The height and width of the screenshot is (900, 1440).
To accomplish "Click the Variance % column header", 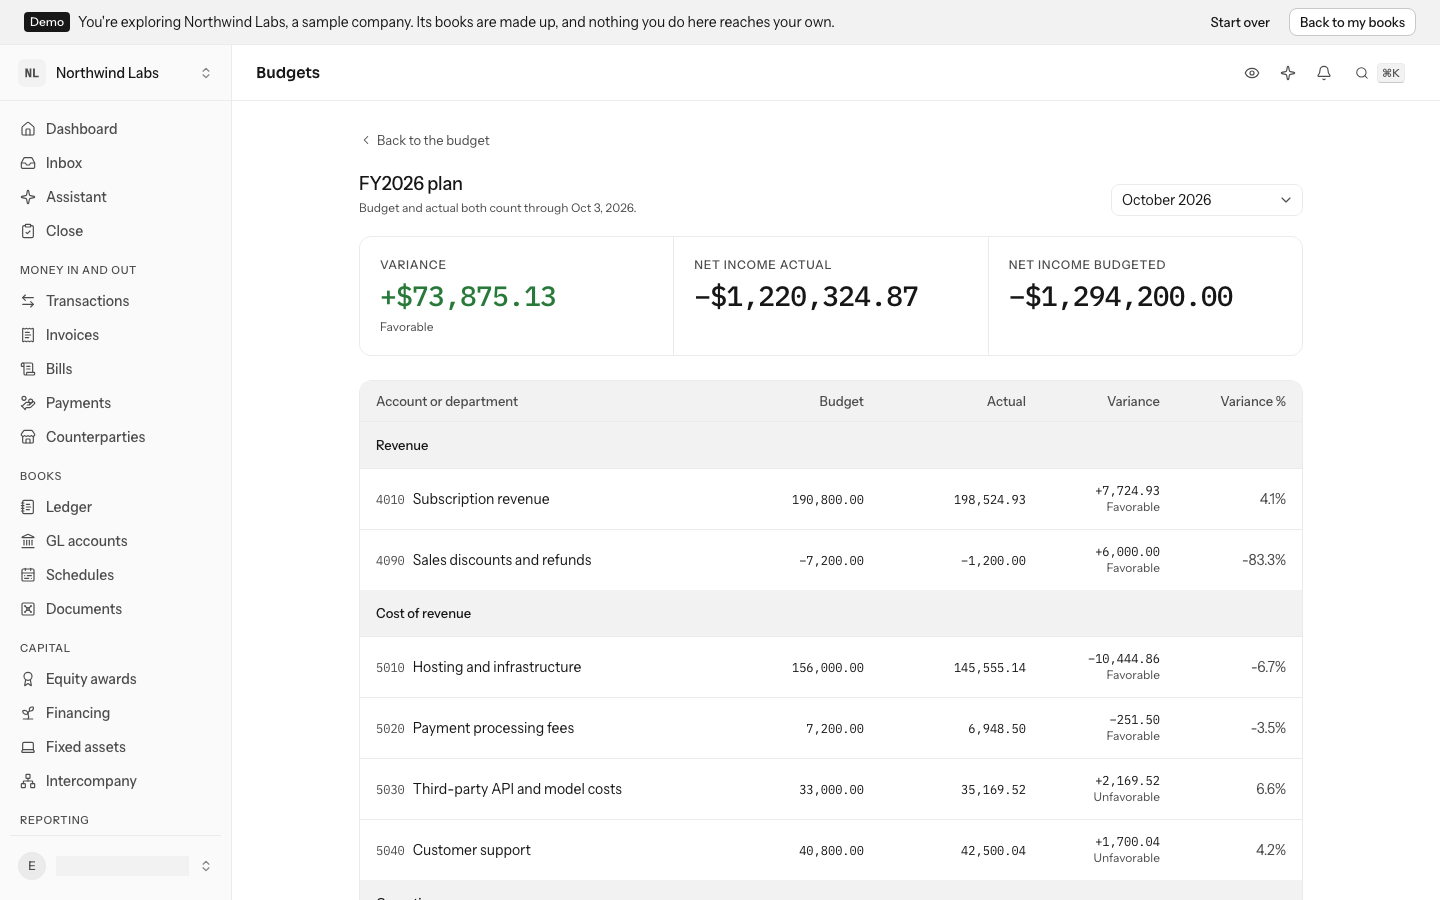I will point(1253,401).
